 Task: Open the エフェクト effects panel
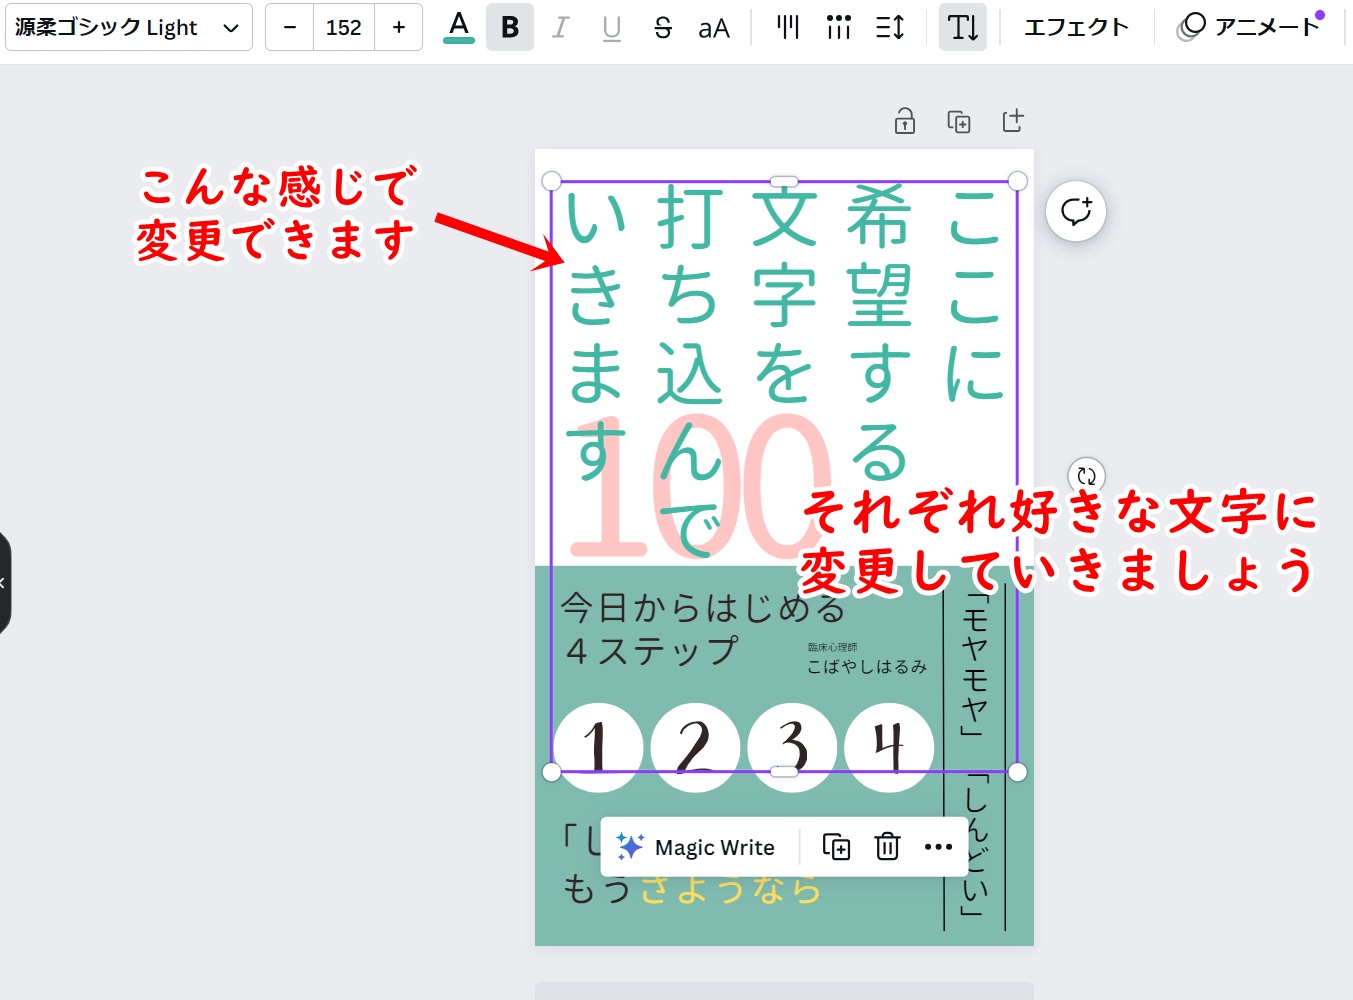[x=1076, y=27]
